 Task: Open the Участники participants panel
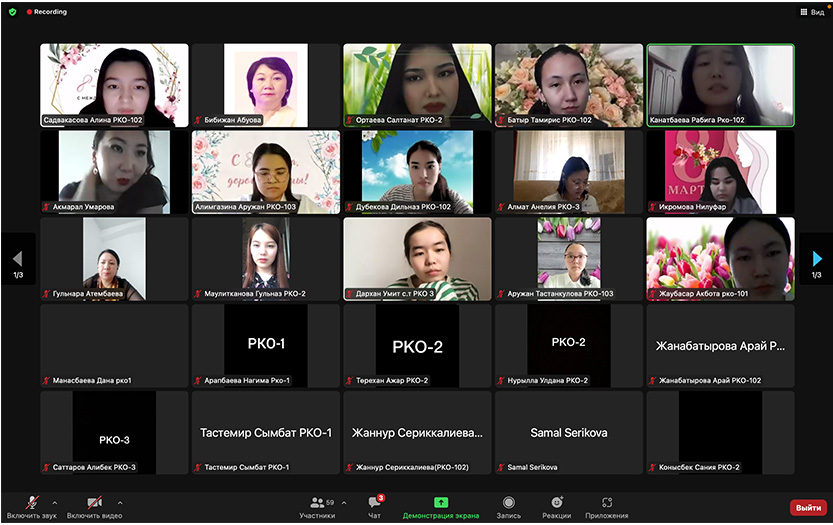(x=322, y=505)
